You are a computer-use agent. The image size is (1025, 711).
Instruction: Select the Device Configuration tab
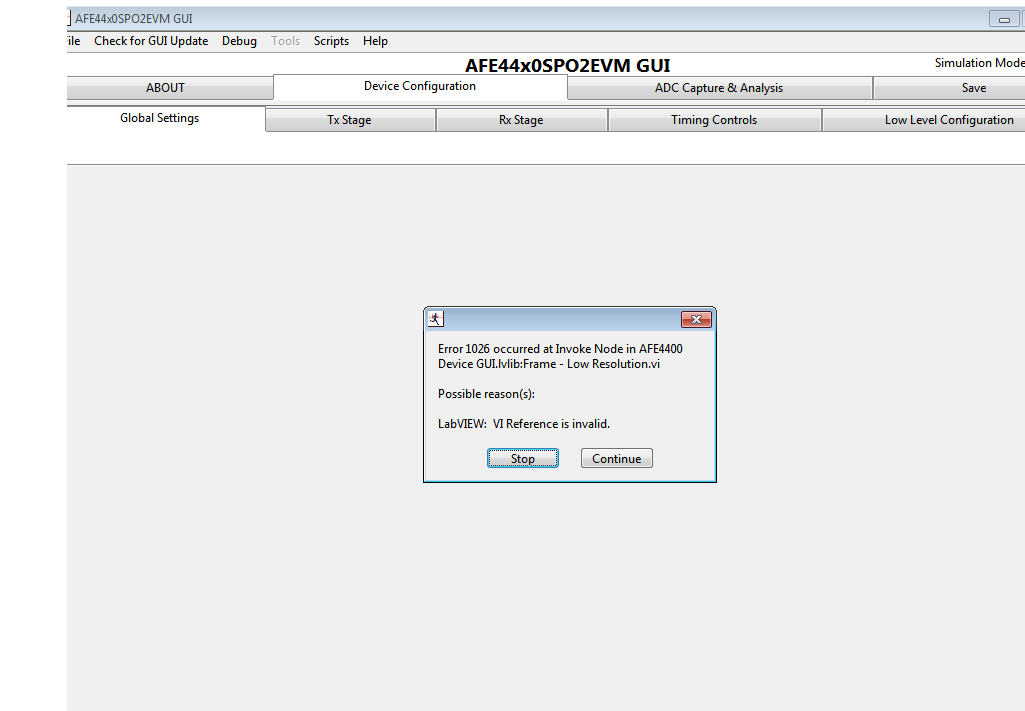tap(420, 86)
